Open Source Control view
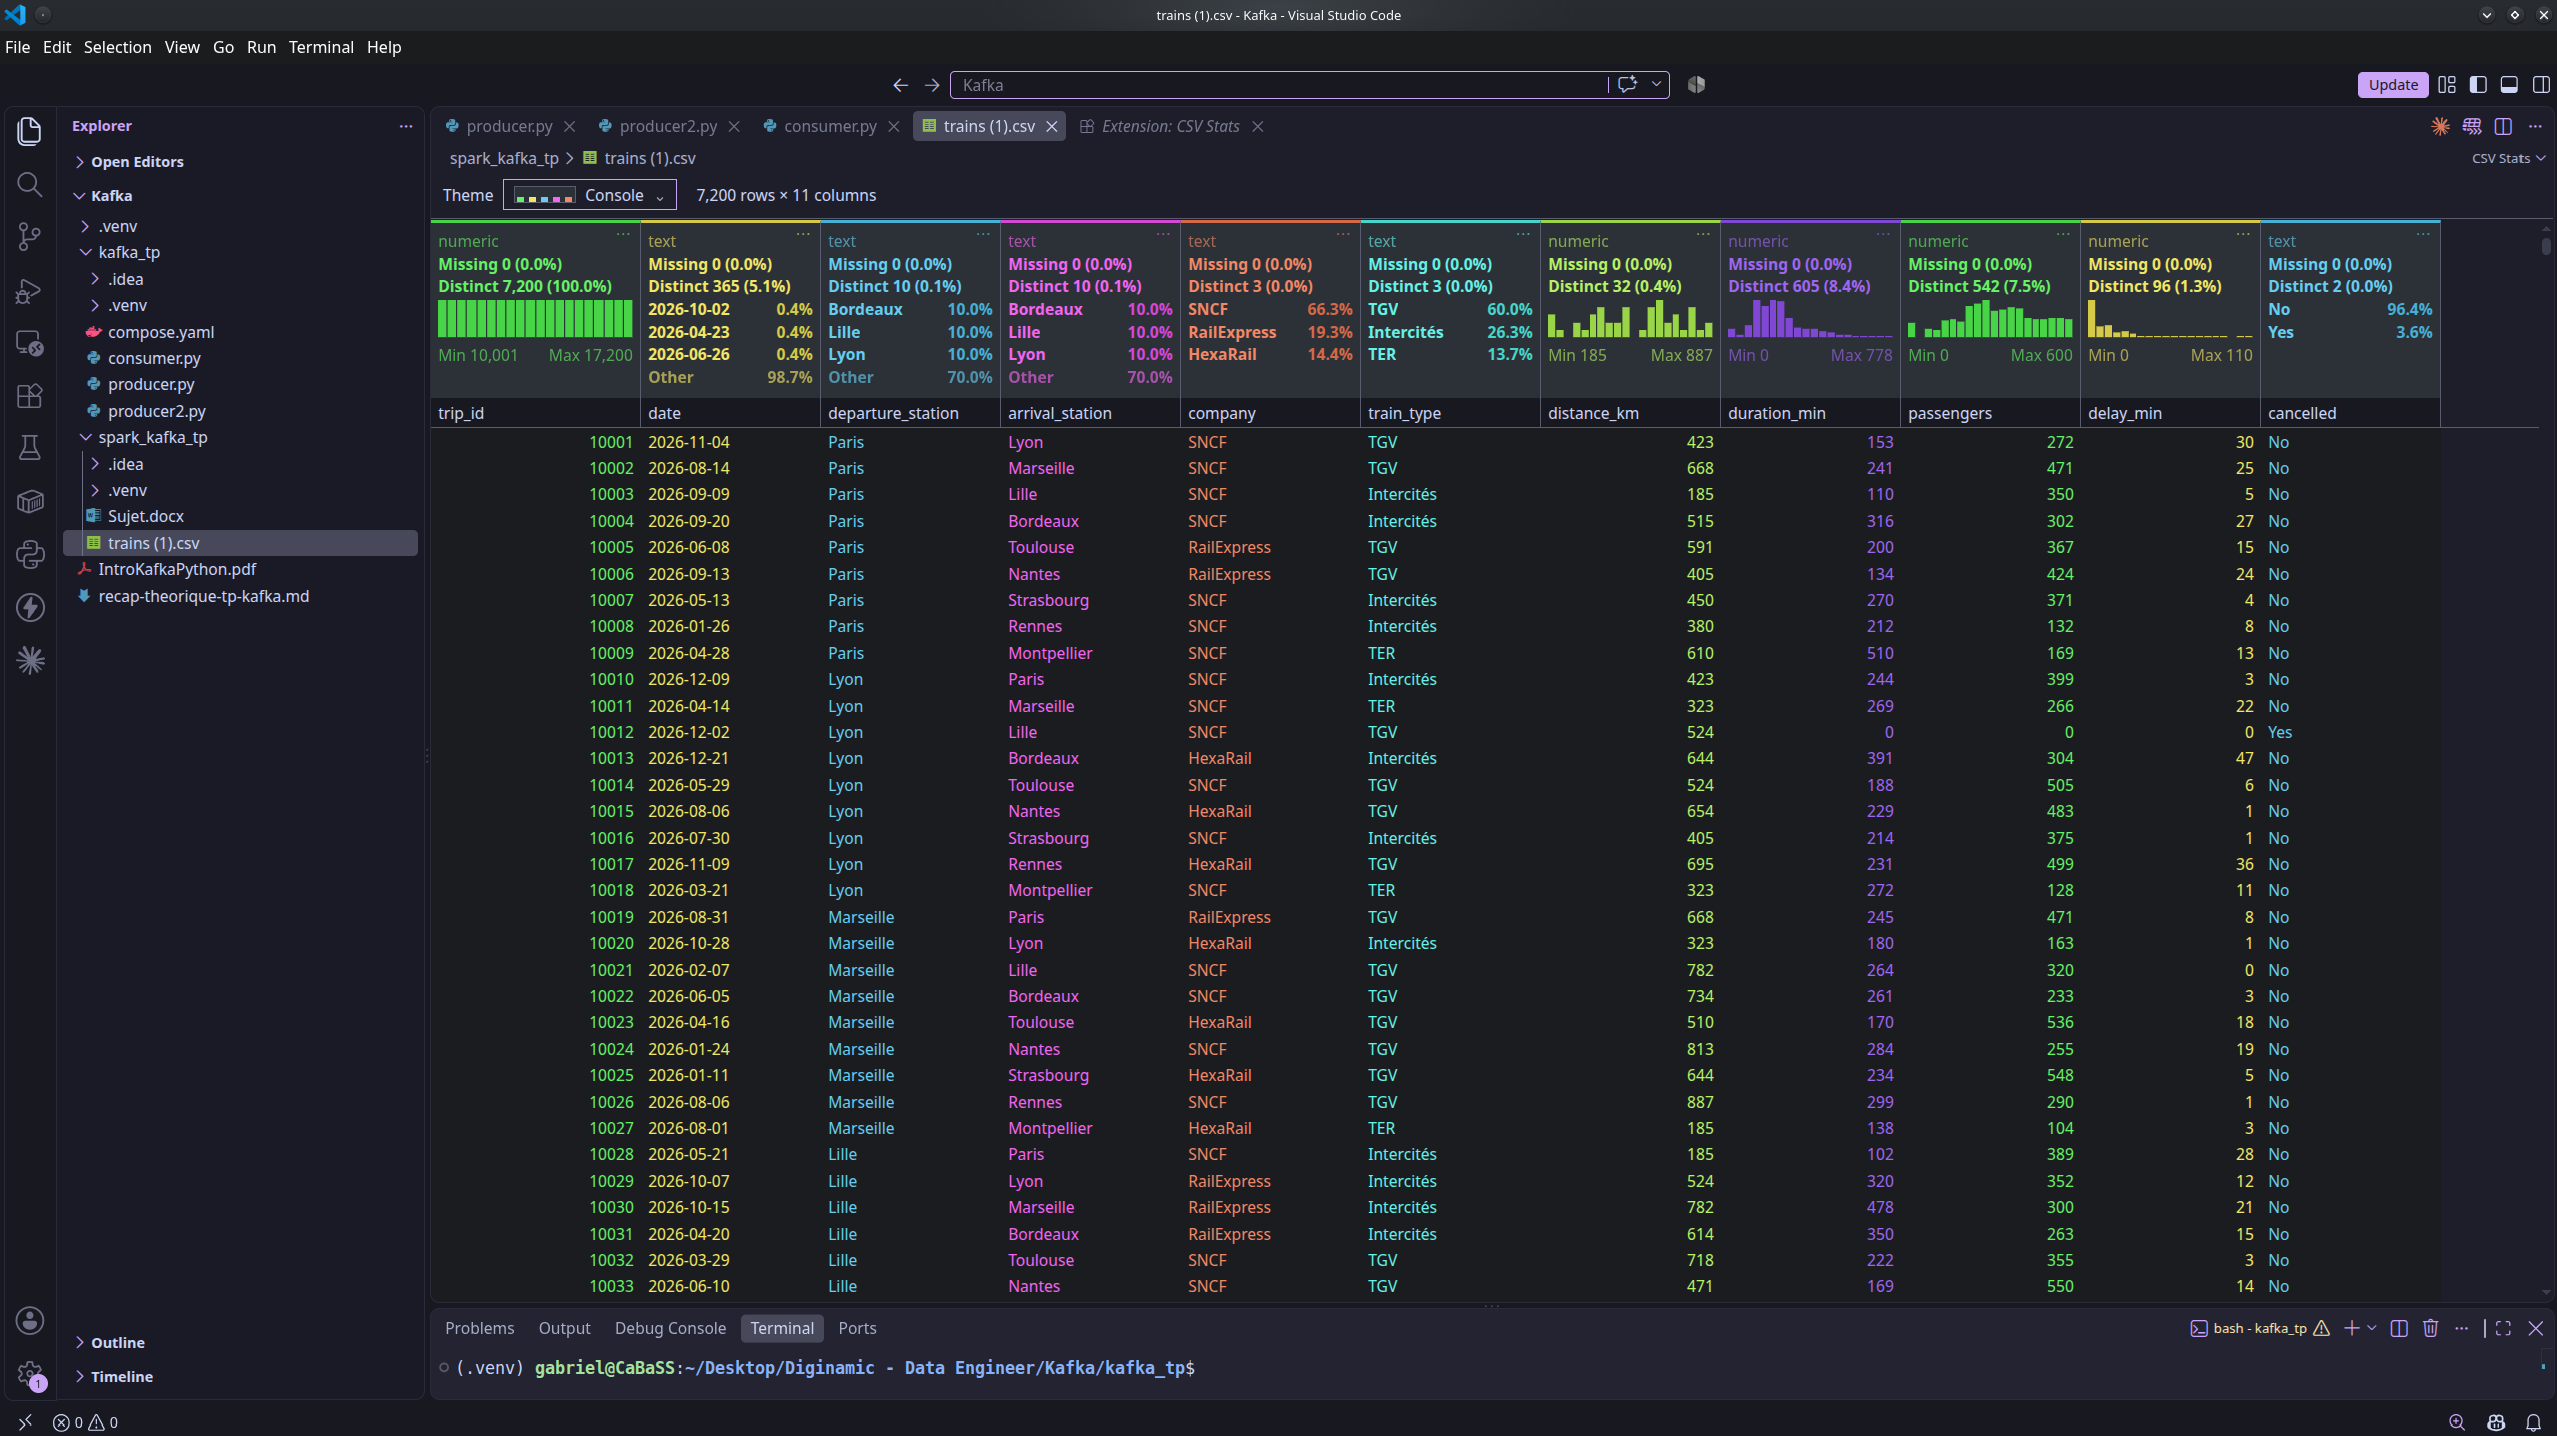The image size is (2557, 1436). tap(30, 237)
